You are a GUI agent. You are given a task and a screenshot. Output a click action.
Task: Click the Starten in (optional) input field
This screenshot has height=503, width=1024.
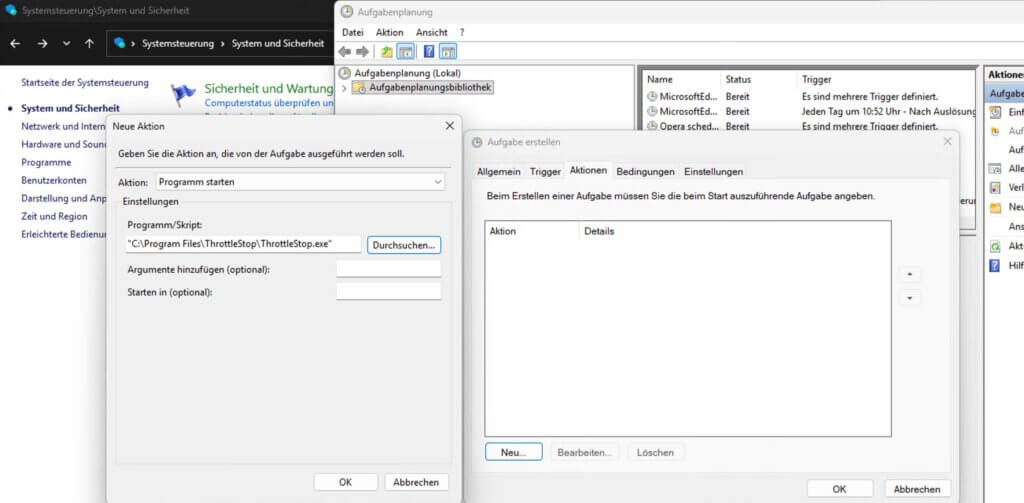pos(389,292)
